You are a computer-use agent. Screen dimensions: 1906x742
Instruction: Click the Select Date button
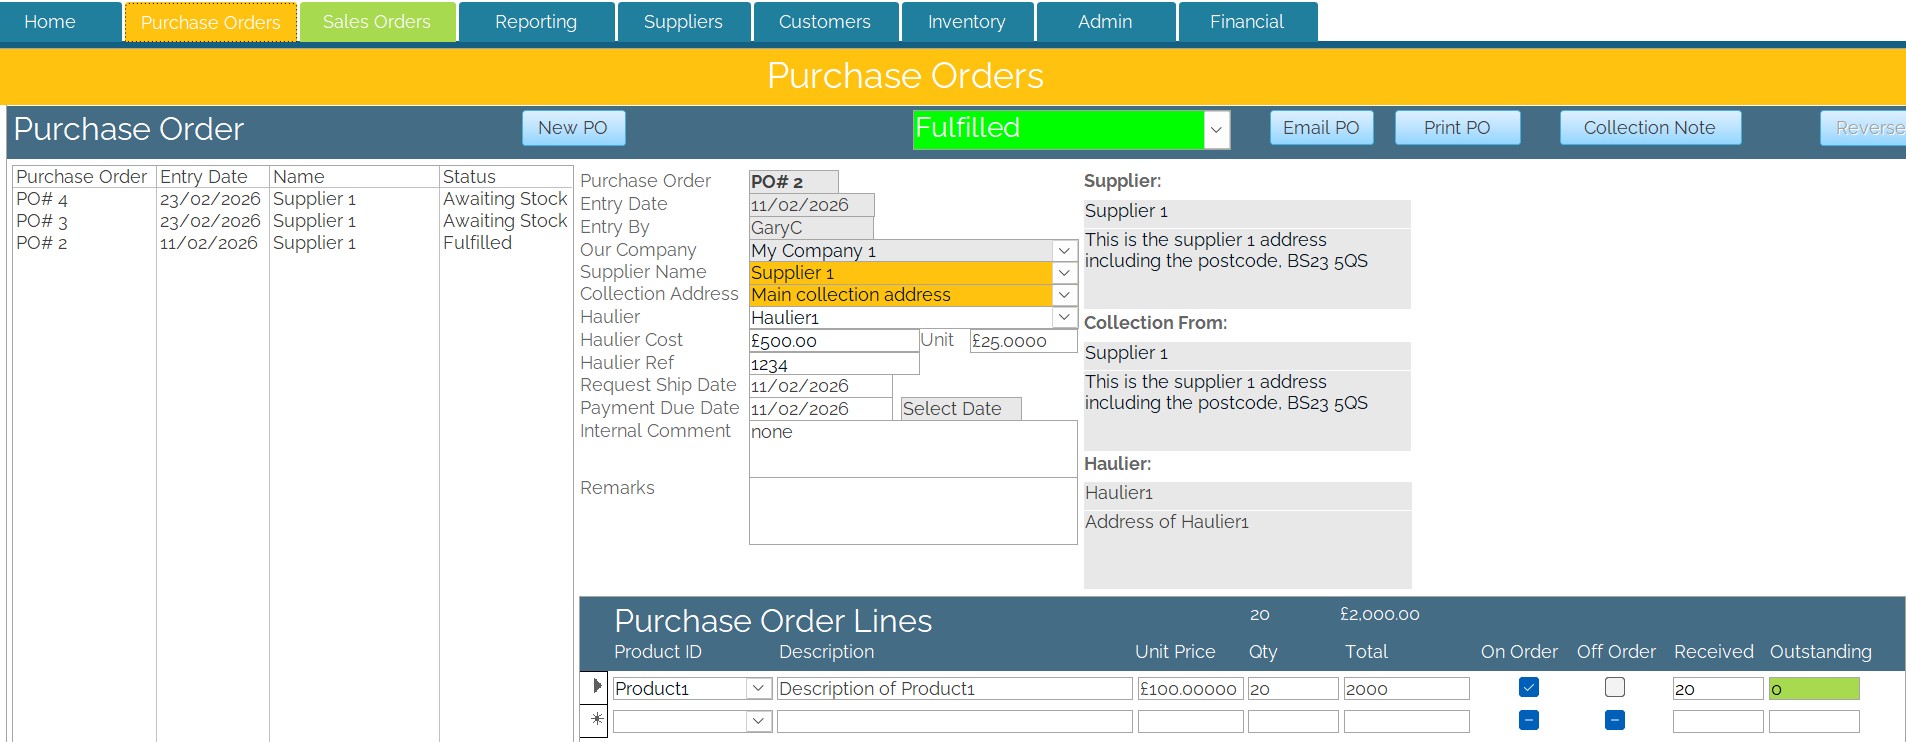pos(960,409)
